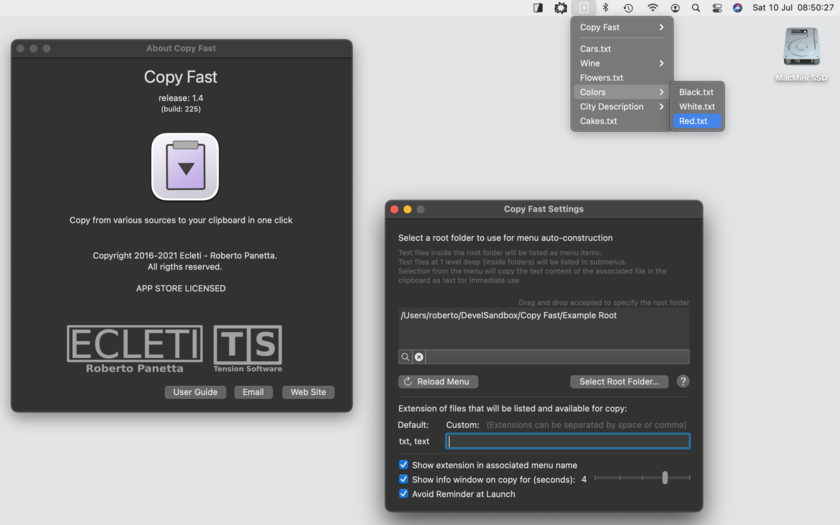Select Red.txt from the Colors submenu
Viewport: 840px width, 525px height.
pyautogui.click(x=694, y=121)
